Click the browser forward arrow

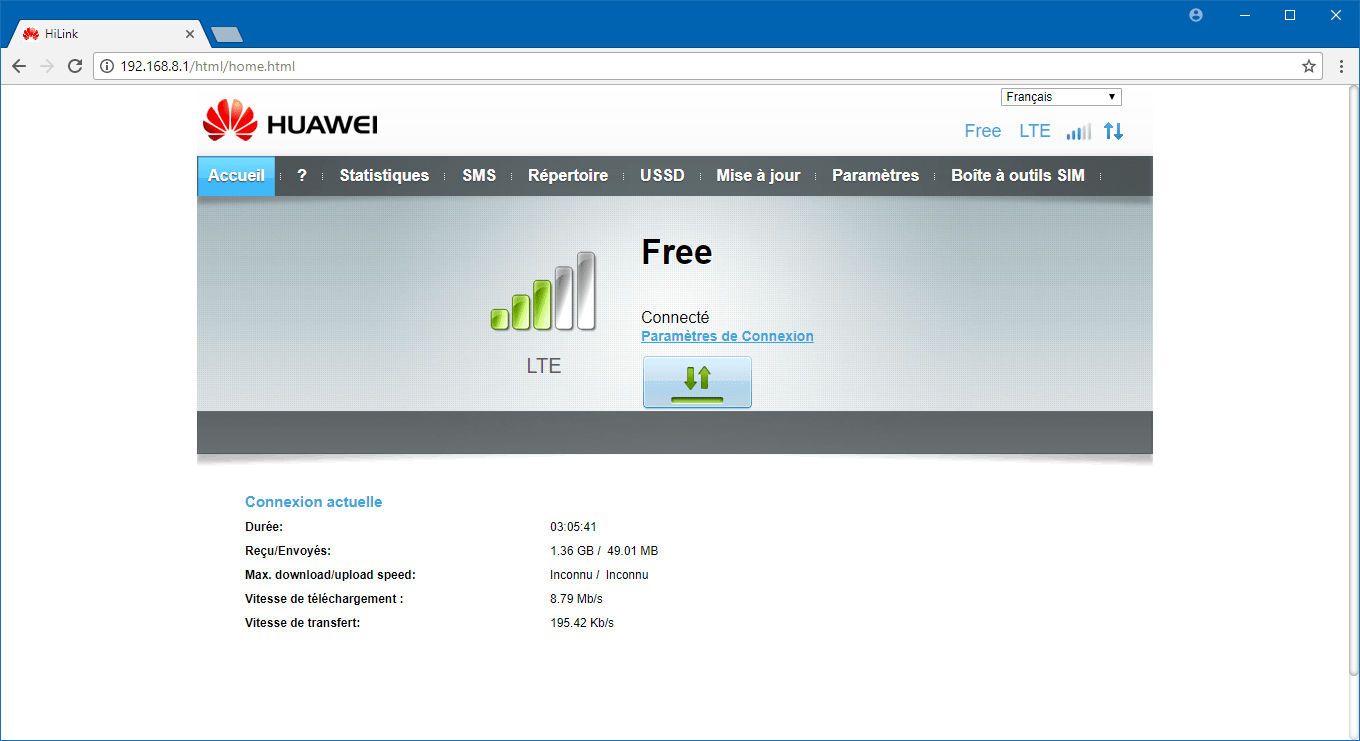(x=47, y=66)
